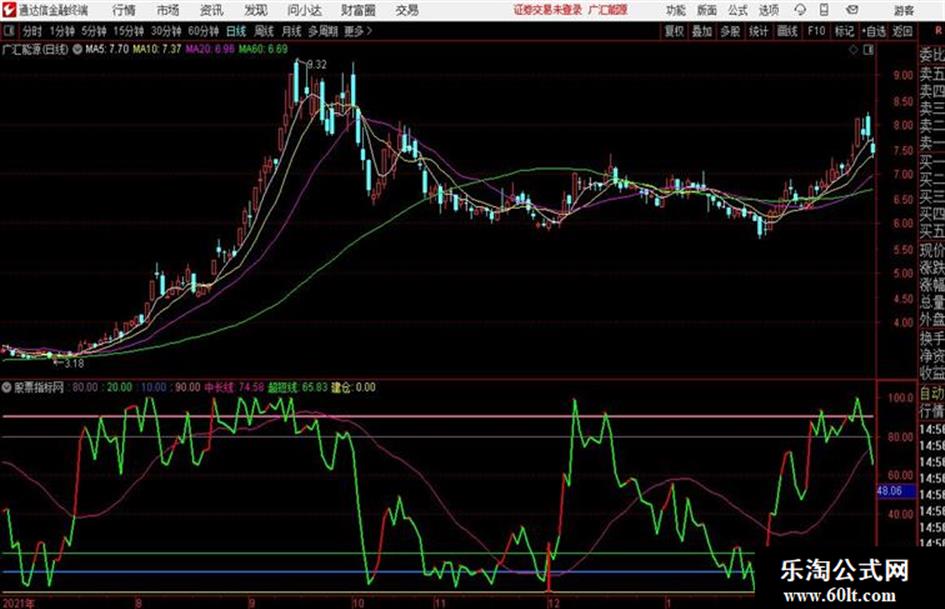Click the 画线 drawing button
Viewport: 945px width, 609px height.
(786, 31)
